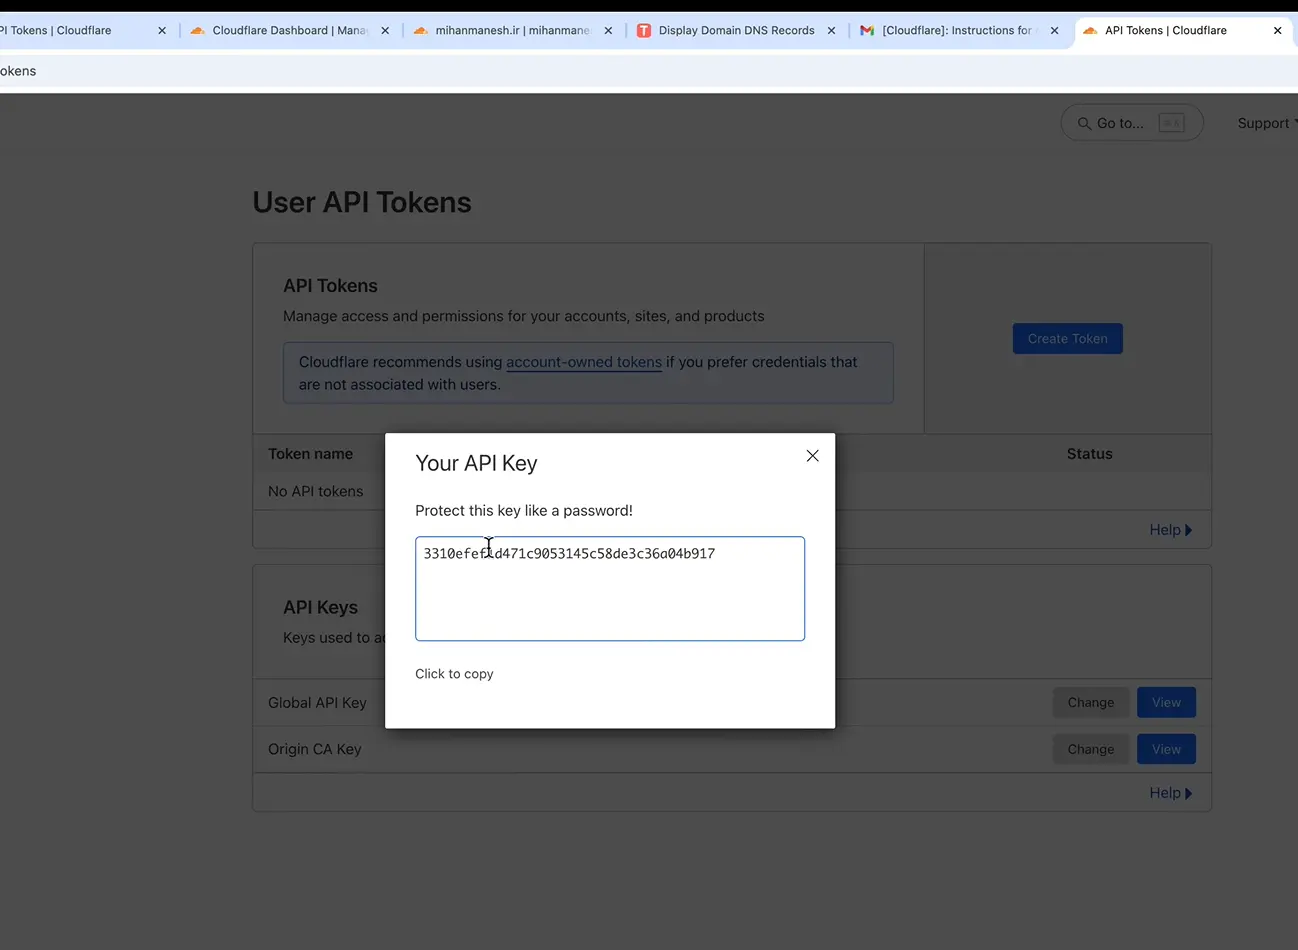Click the 'No API tokens' text
The image size is (1298, 950).
point(316,491)
